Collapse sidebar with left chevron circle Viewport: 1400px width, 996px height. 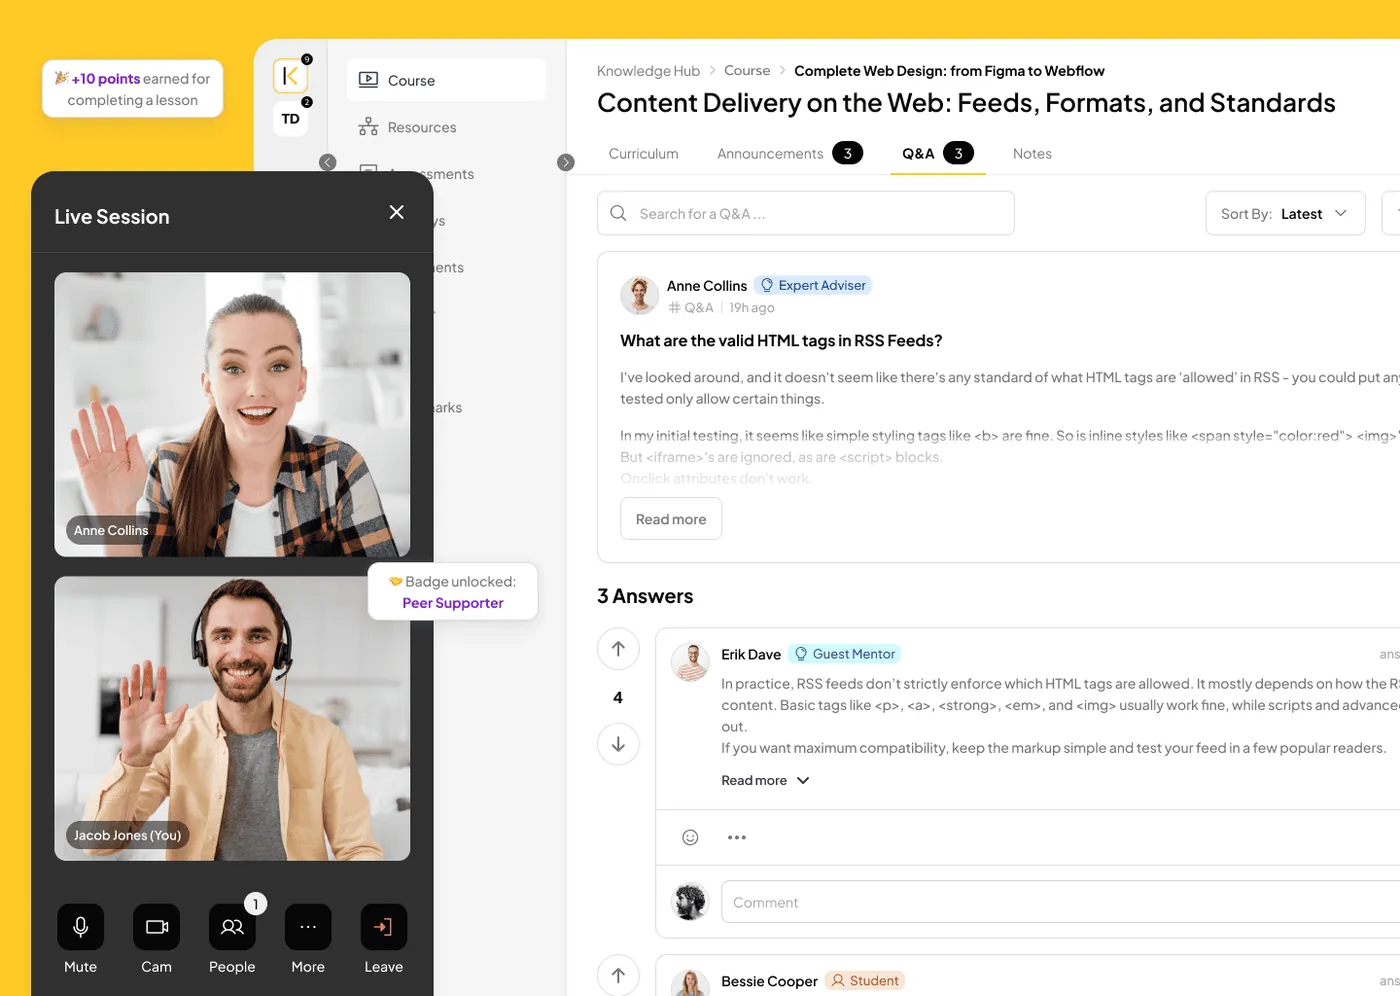tap(328, 162)
